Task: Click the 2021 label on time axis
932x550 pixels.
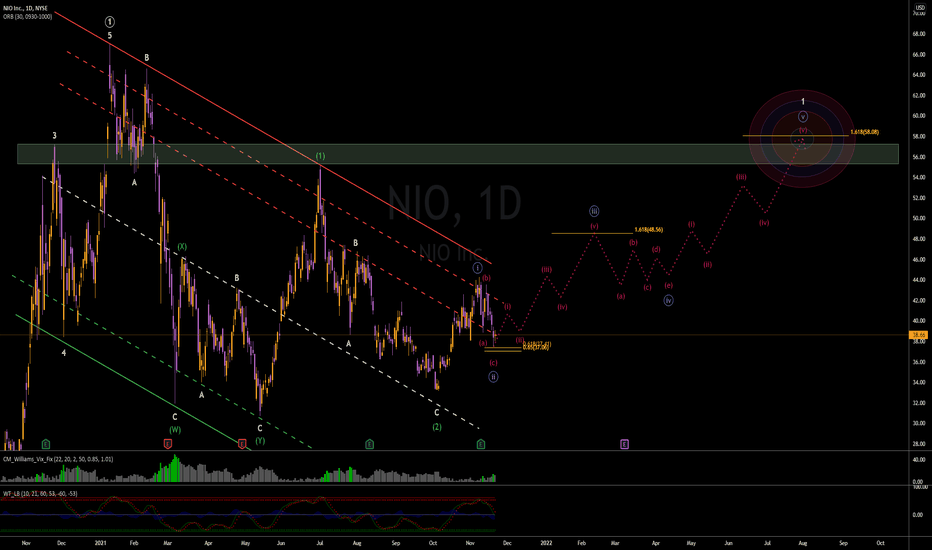Action: click(100, 543)
